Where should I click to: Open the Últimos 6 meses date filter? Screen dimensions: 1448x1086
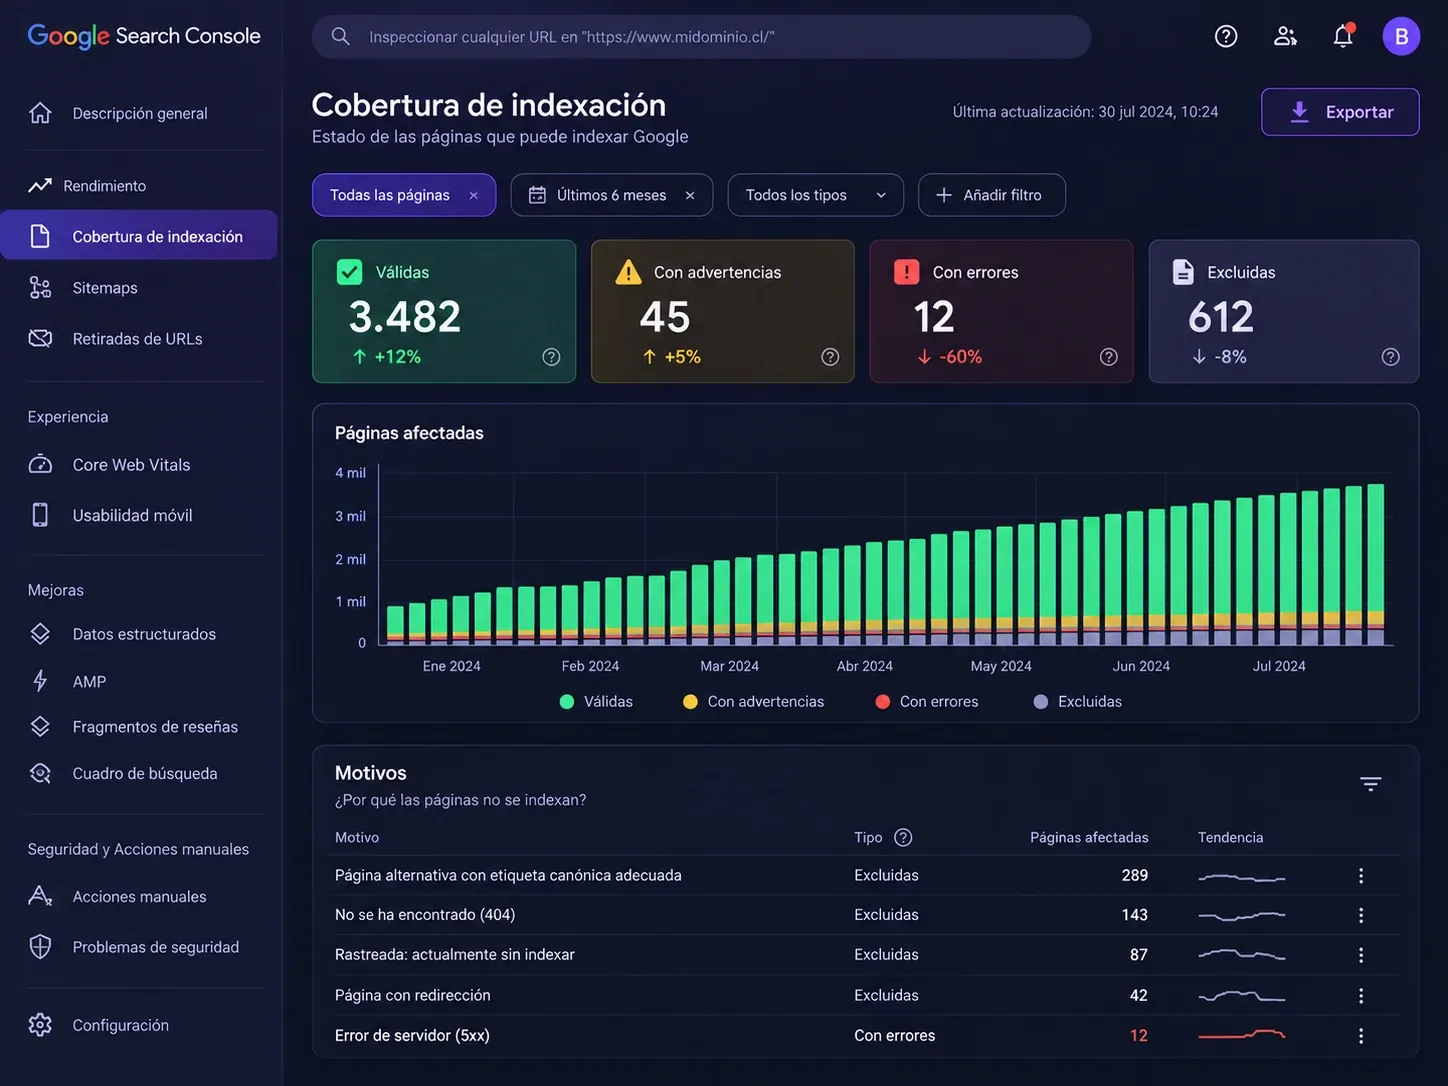pos(612,195)
